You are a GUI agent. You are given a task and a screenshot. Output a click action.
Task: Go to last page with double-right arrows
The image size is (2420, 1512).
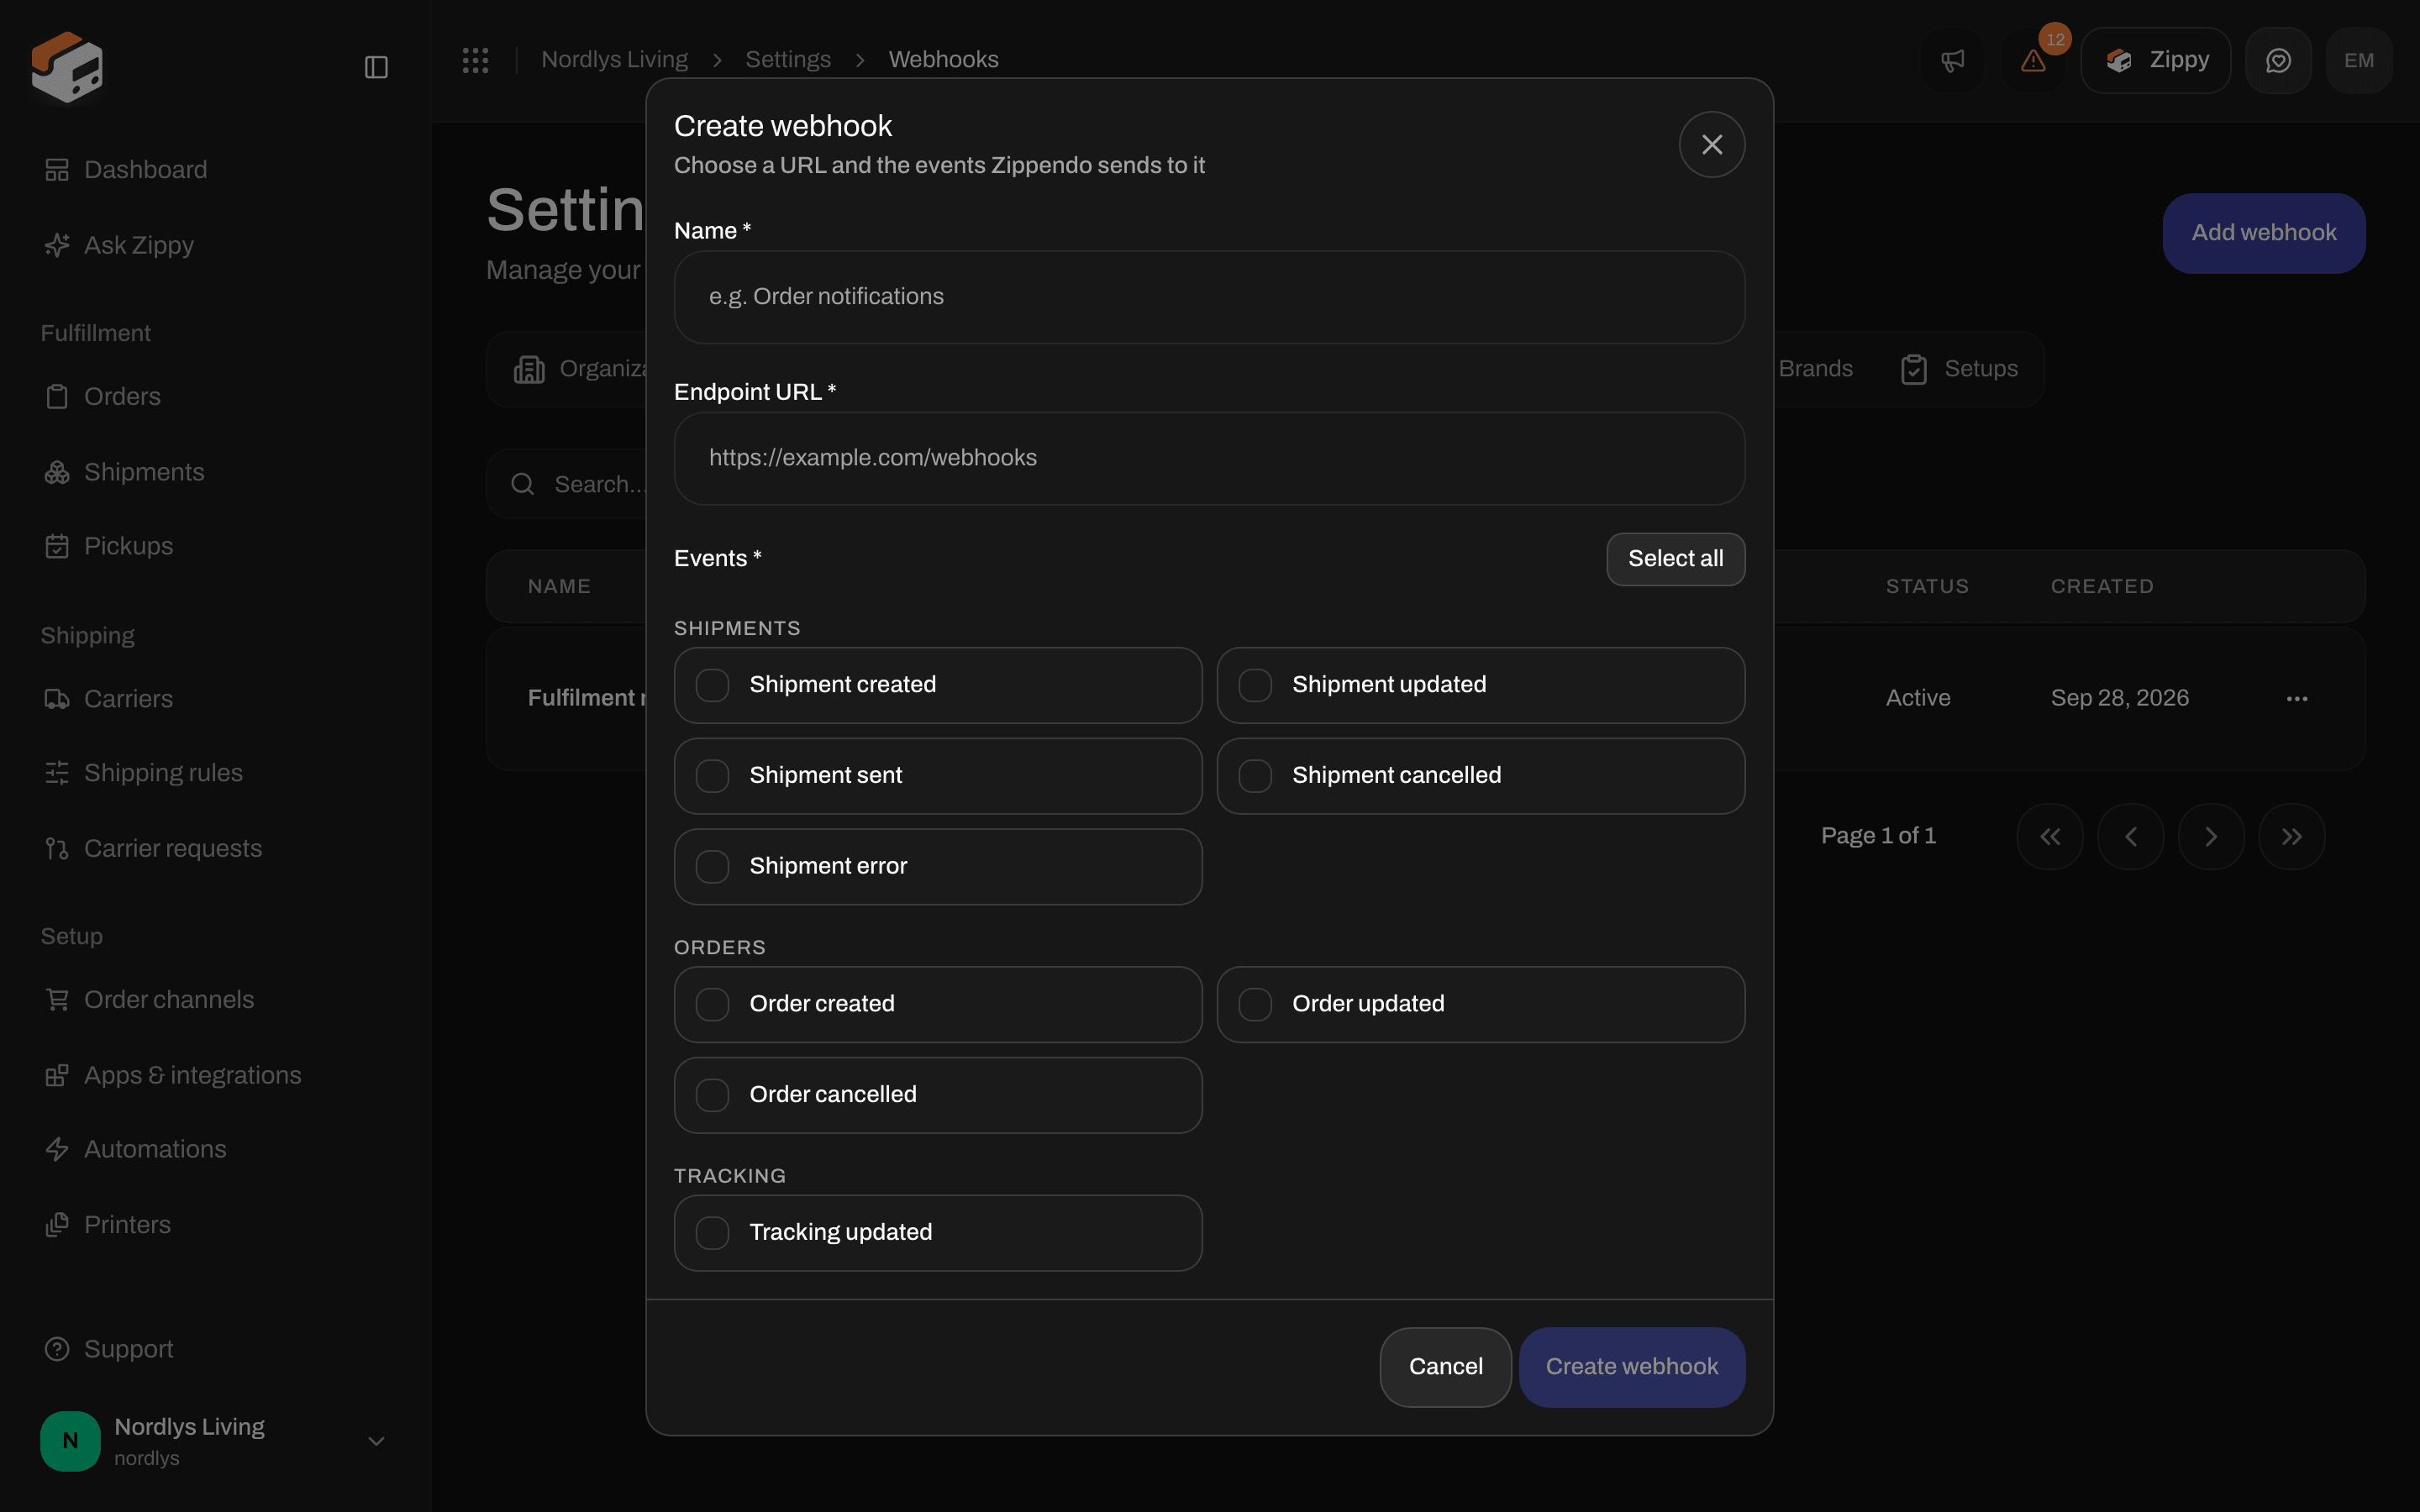click(x=2292, y=836)
